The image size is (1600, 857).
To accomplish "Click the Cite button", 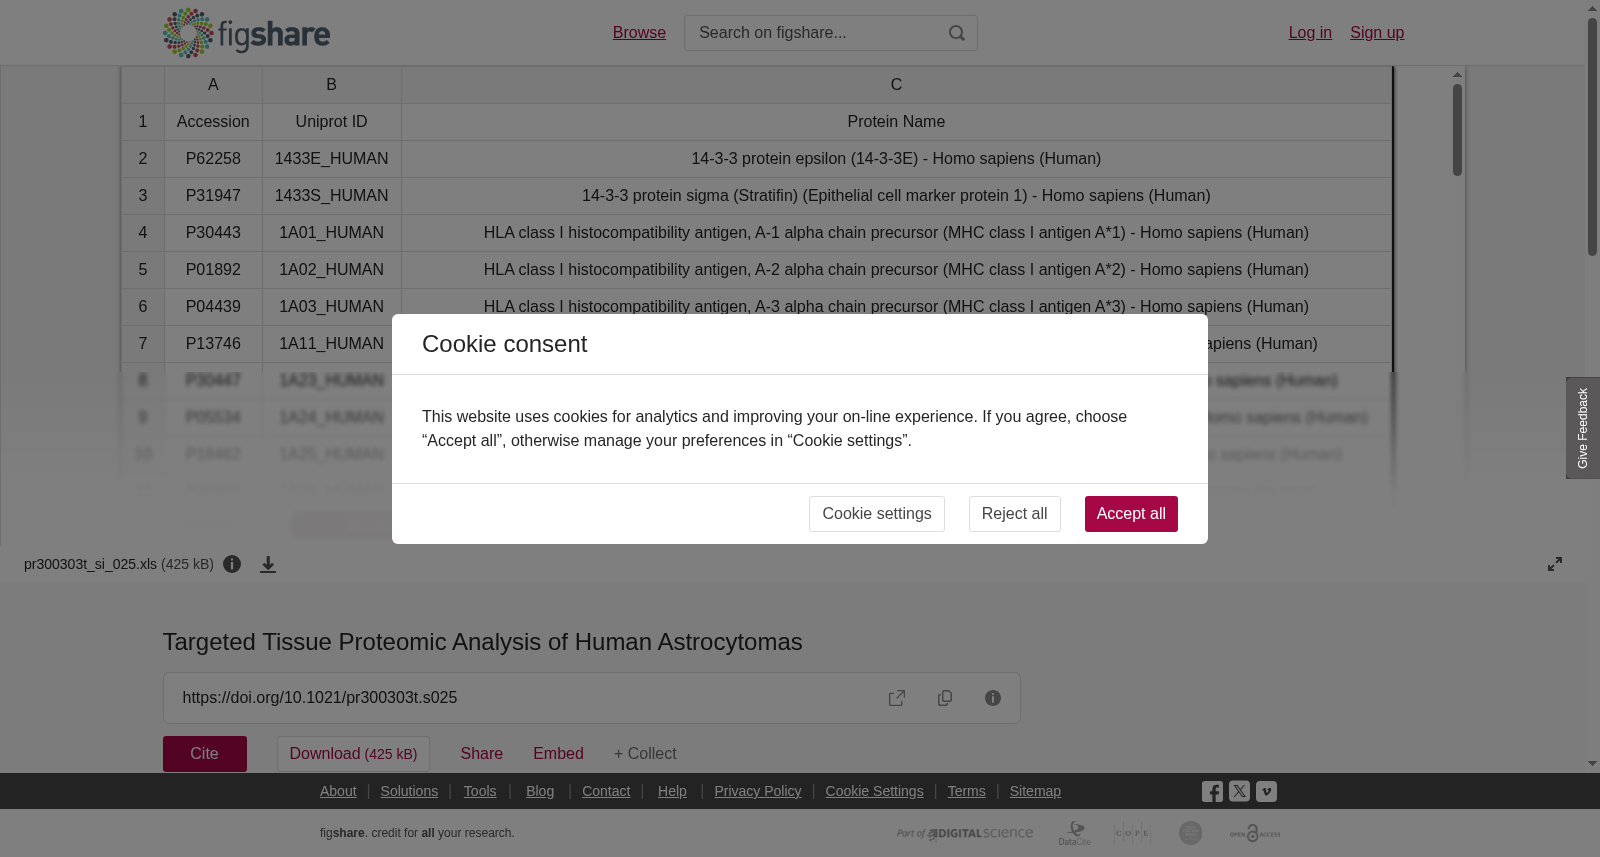I will point(205,754).
